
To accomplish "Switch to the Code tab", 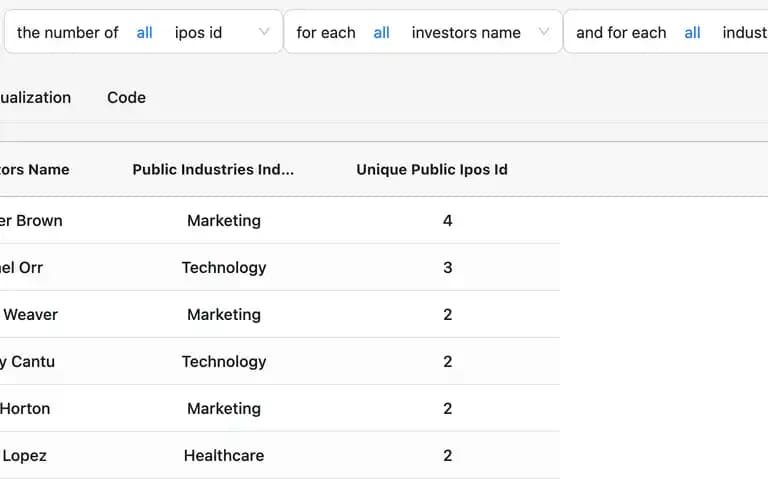I will (x=126, y=97).
